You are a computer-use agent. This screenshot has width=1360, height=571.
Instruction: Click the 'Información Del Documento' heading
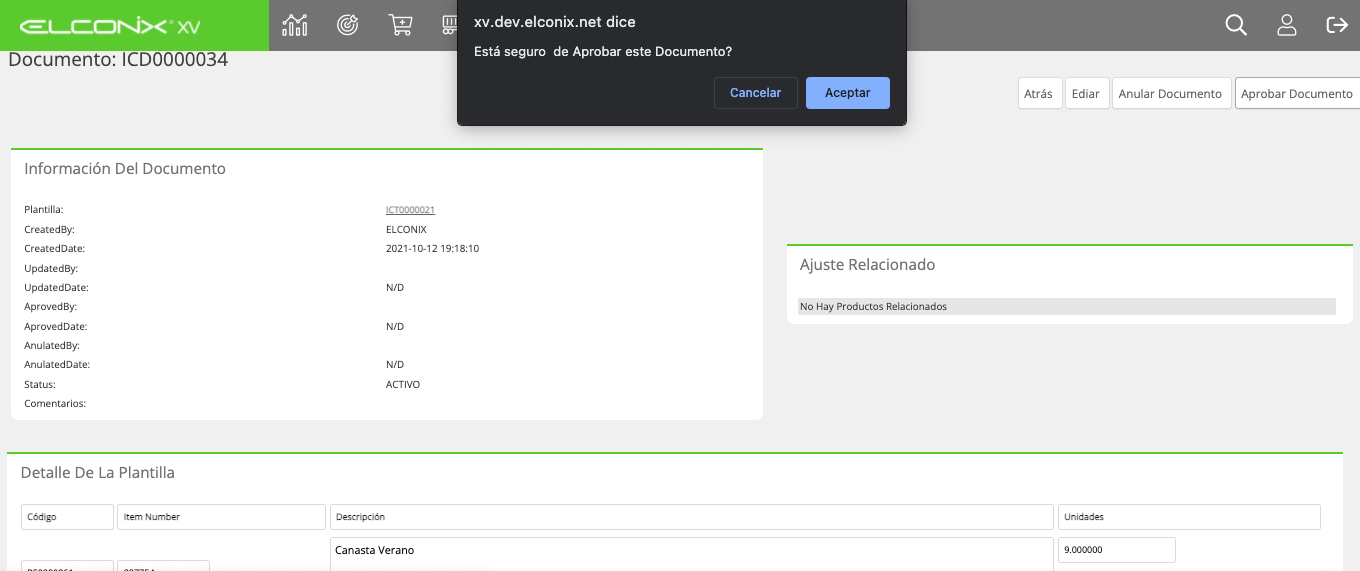125,169
